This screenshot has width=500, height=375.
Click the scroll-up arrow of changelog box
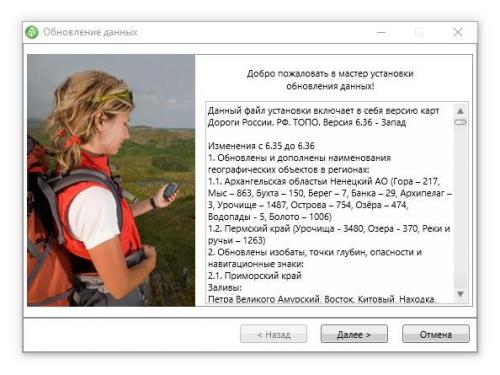(x=460, y=111)
